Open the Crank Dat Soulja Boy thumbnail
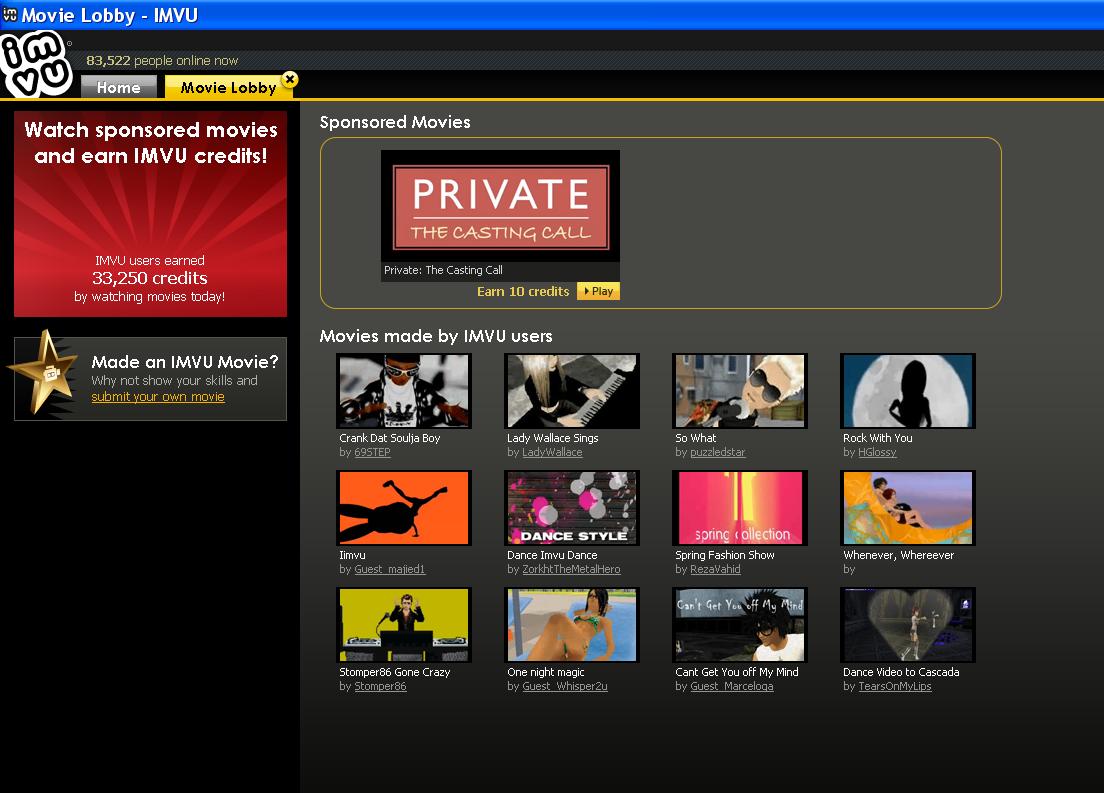The image size is (1104, 793). 403,391
